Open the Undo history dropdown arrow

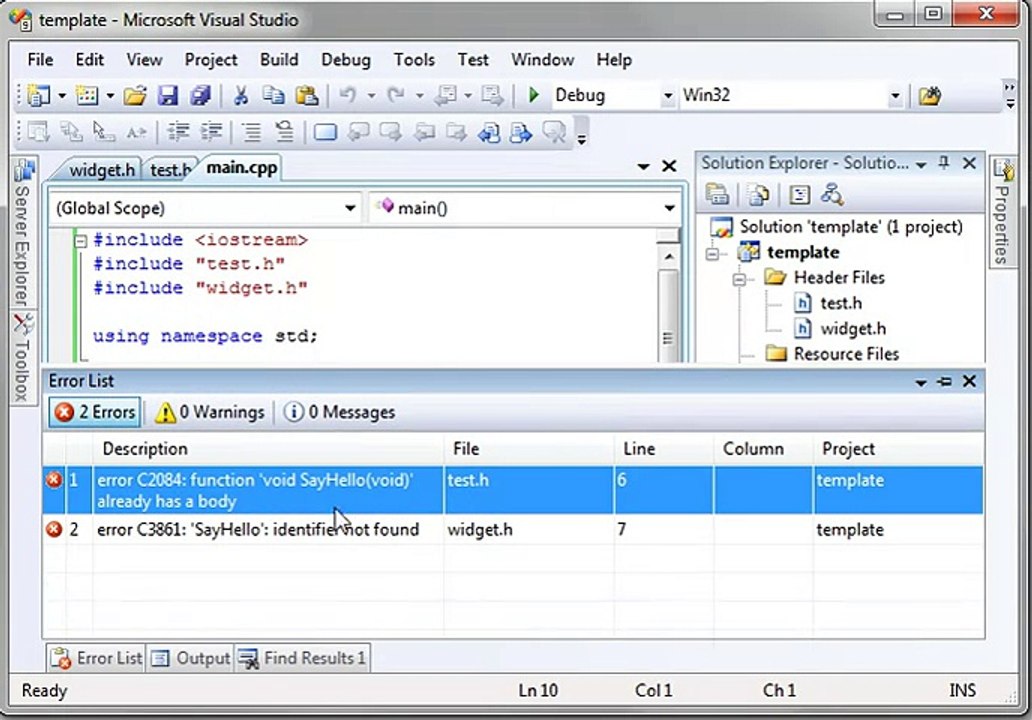pos(371,96)
